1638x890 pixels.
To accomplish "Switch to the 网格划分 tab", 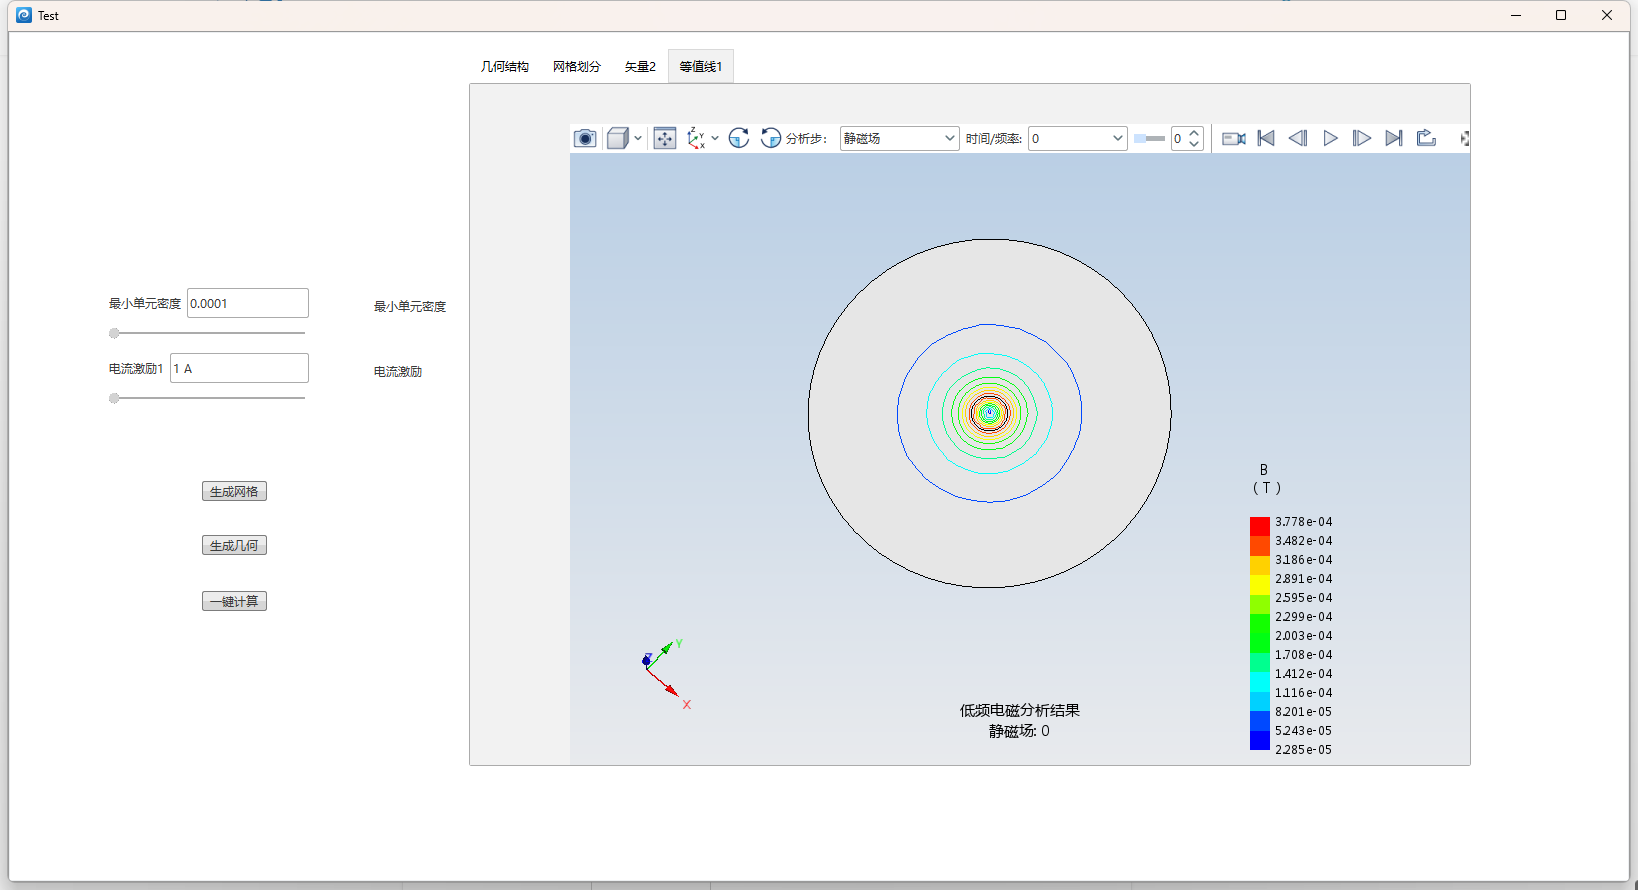I will [577, 67].
